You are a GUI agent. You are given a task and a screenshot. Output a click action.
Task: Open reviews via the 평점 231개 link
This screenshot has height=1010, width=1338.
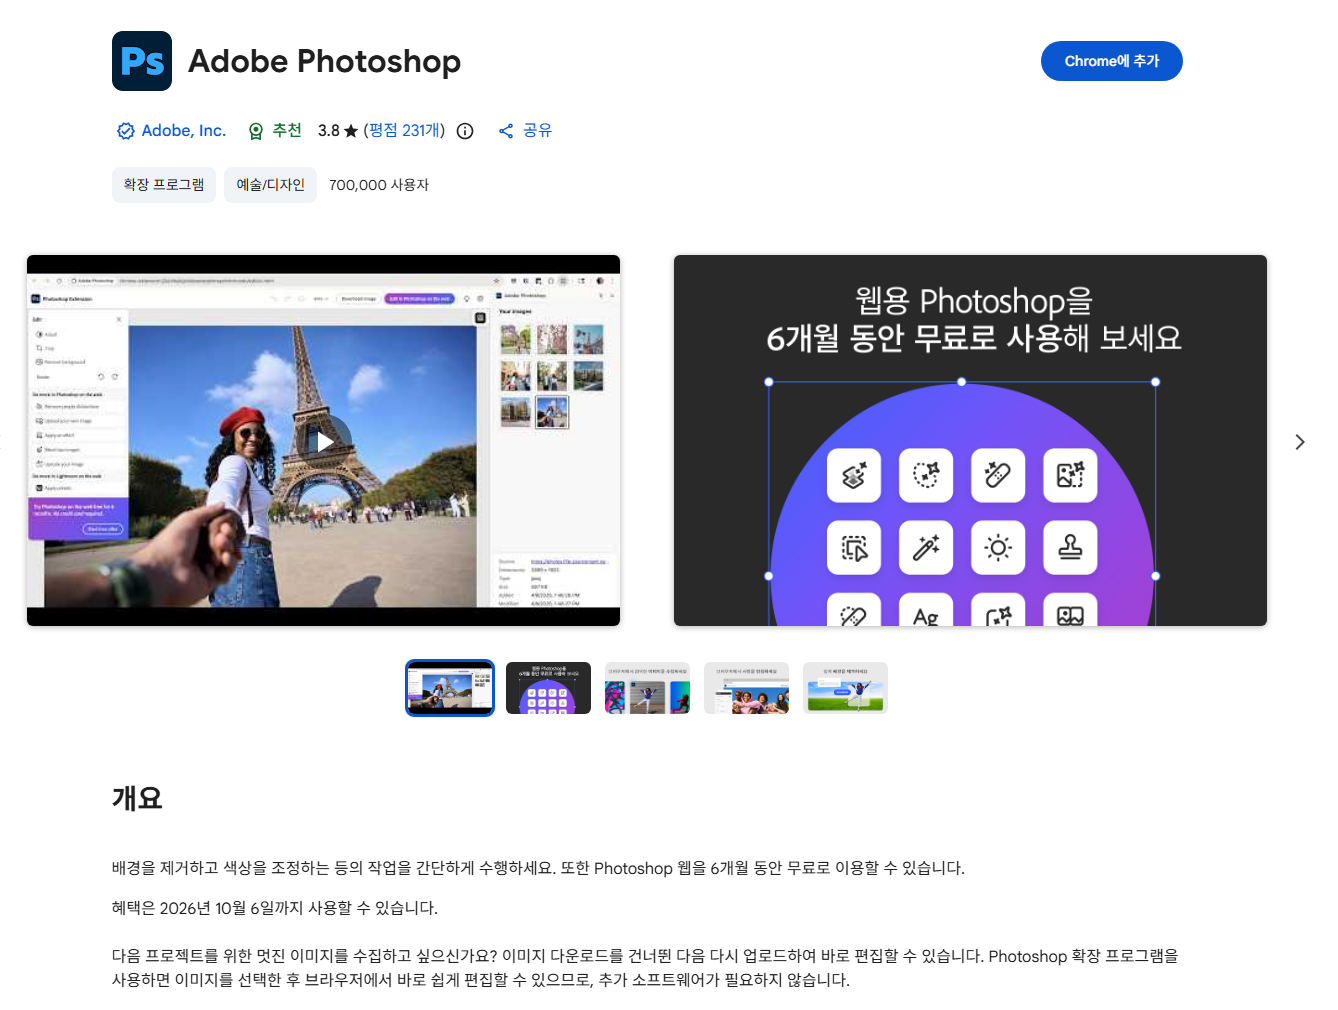[x=404, y=130]
